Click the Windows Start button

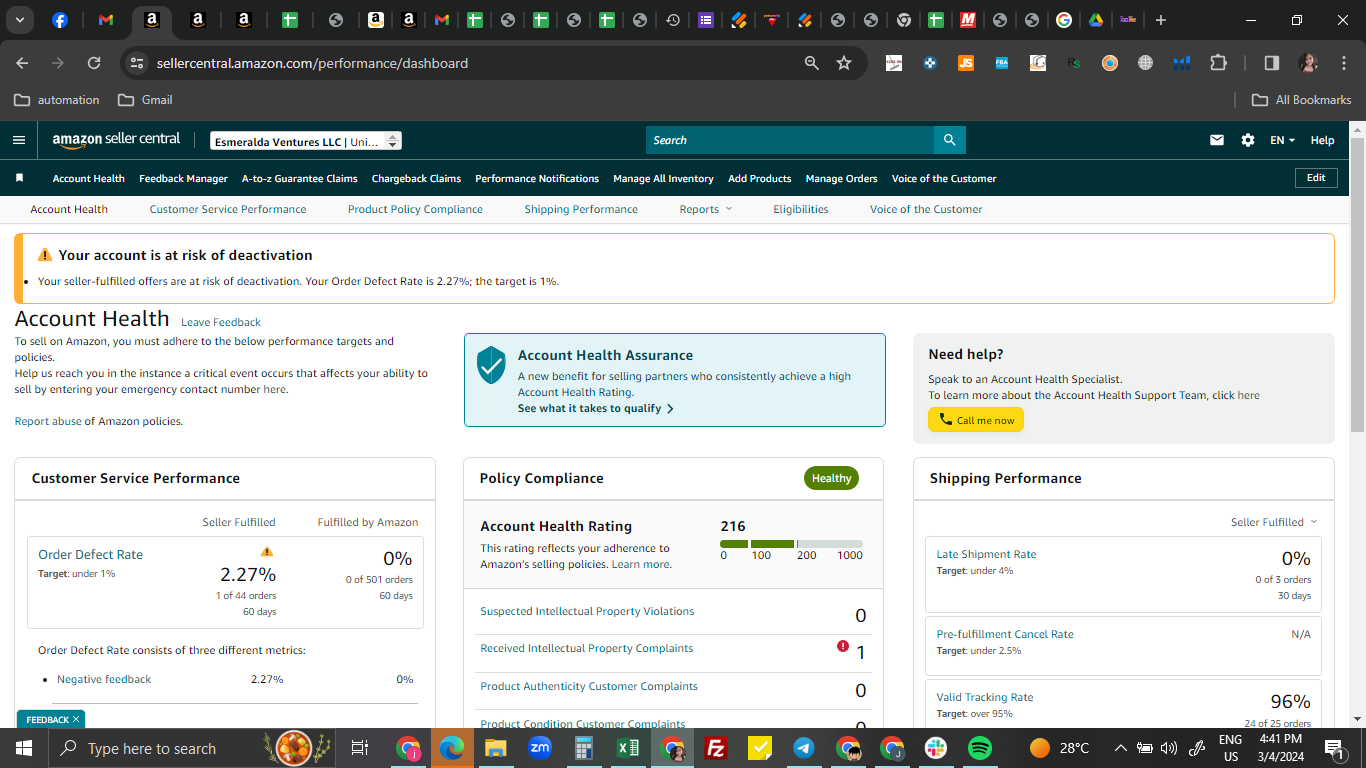click(23, 748)
